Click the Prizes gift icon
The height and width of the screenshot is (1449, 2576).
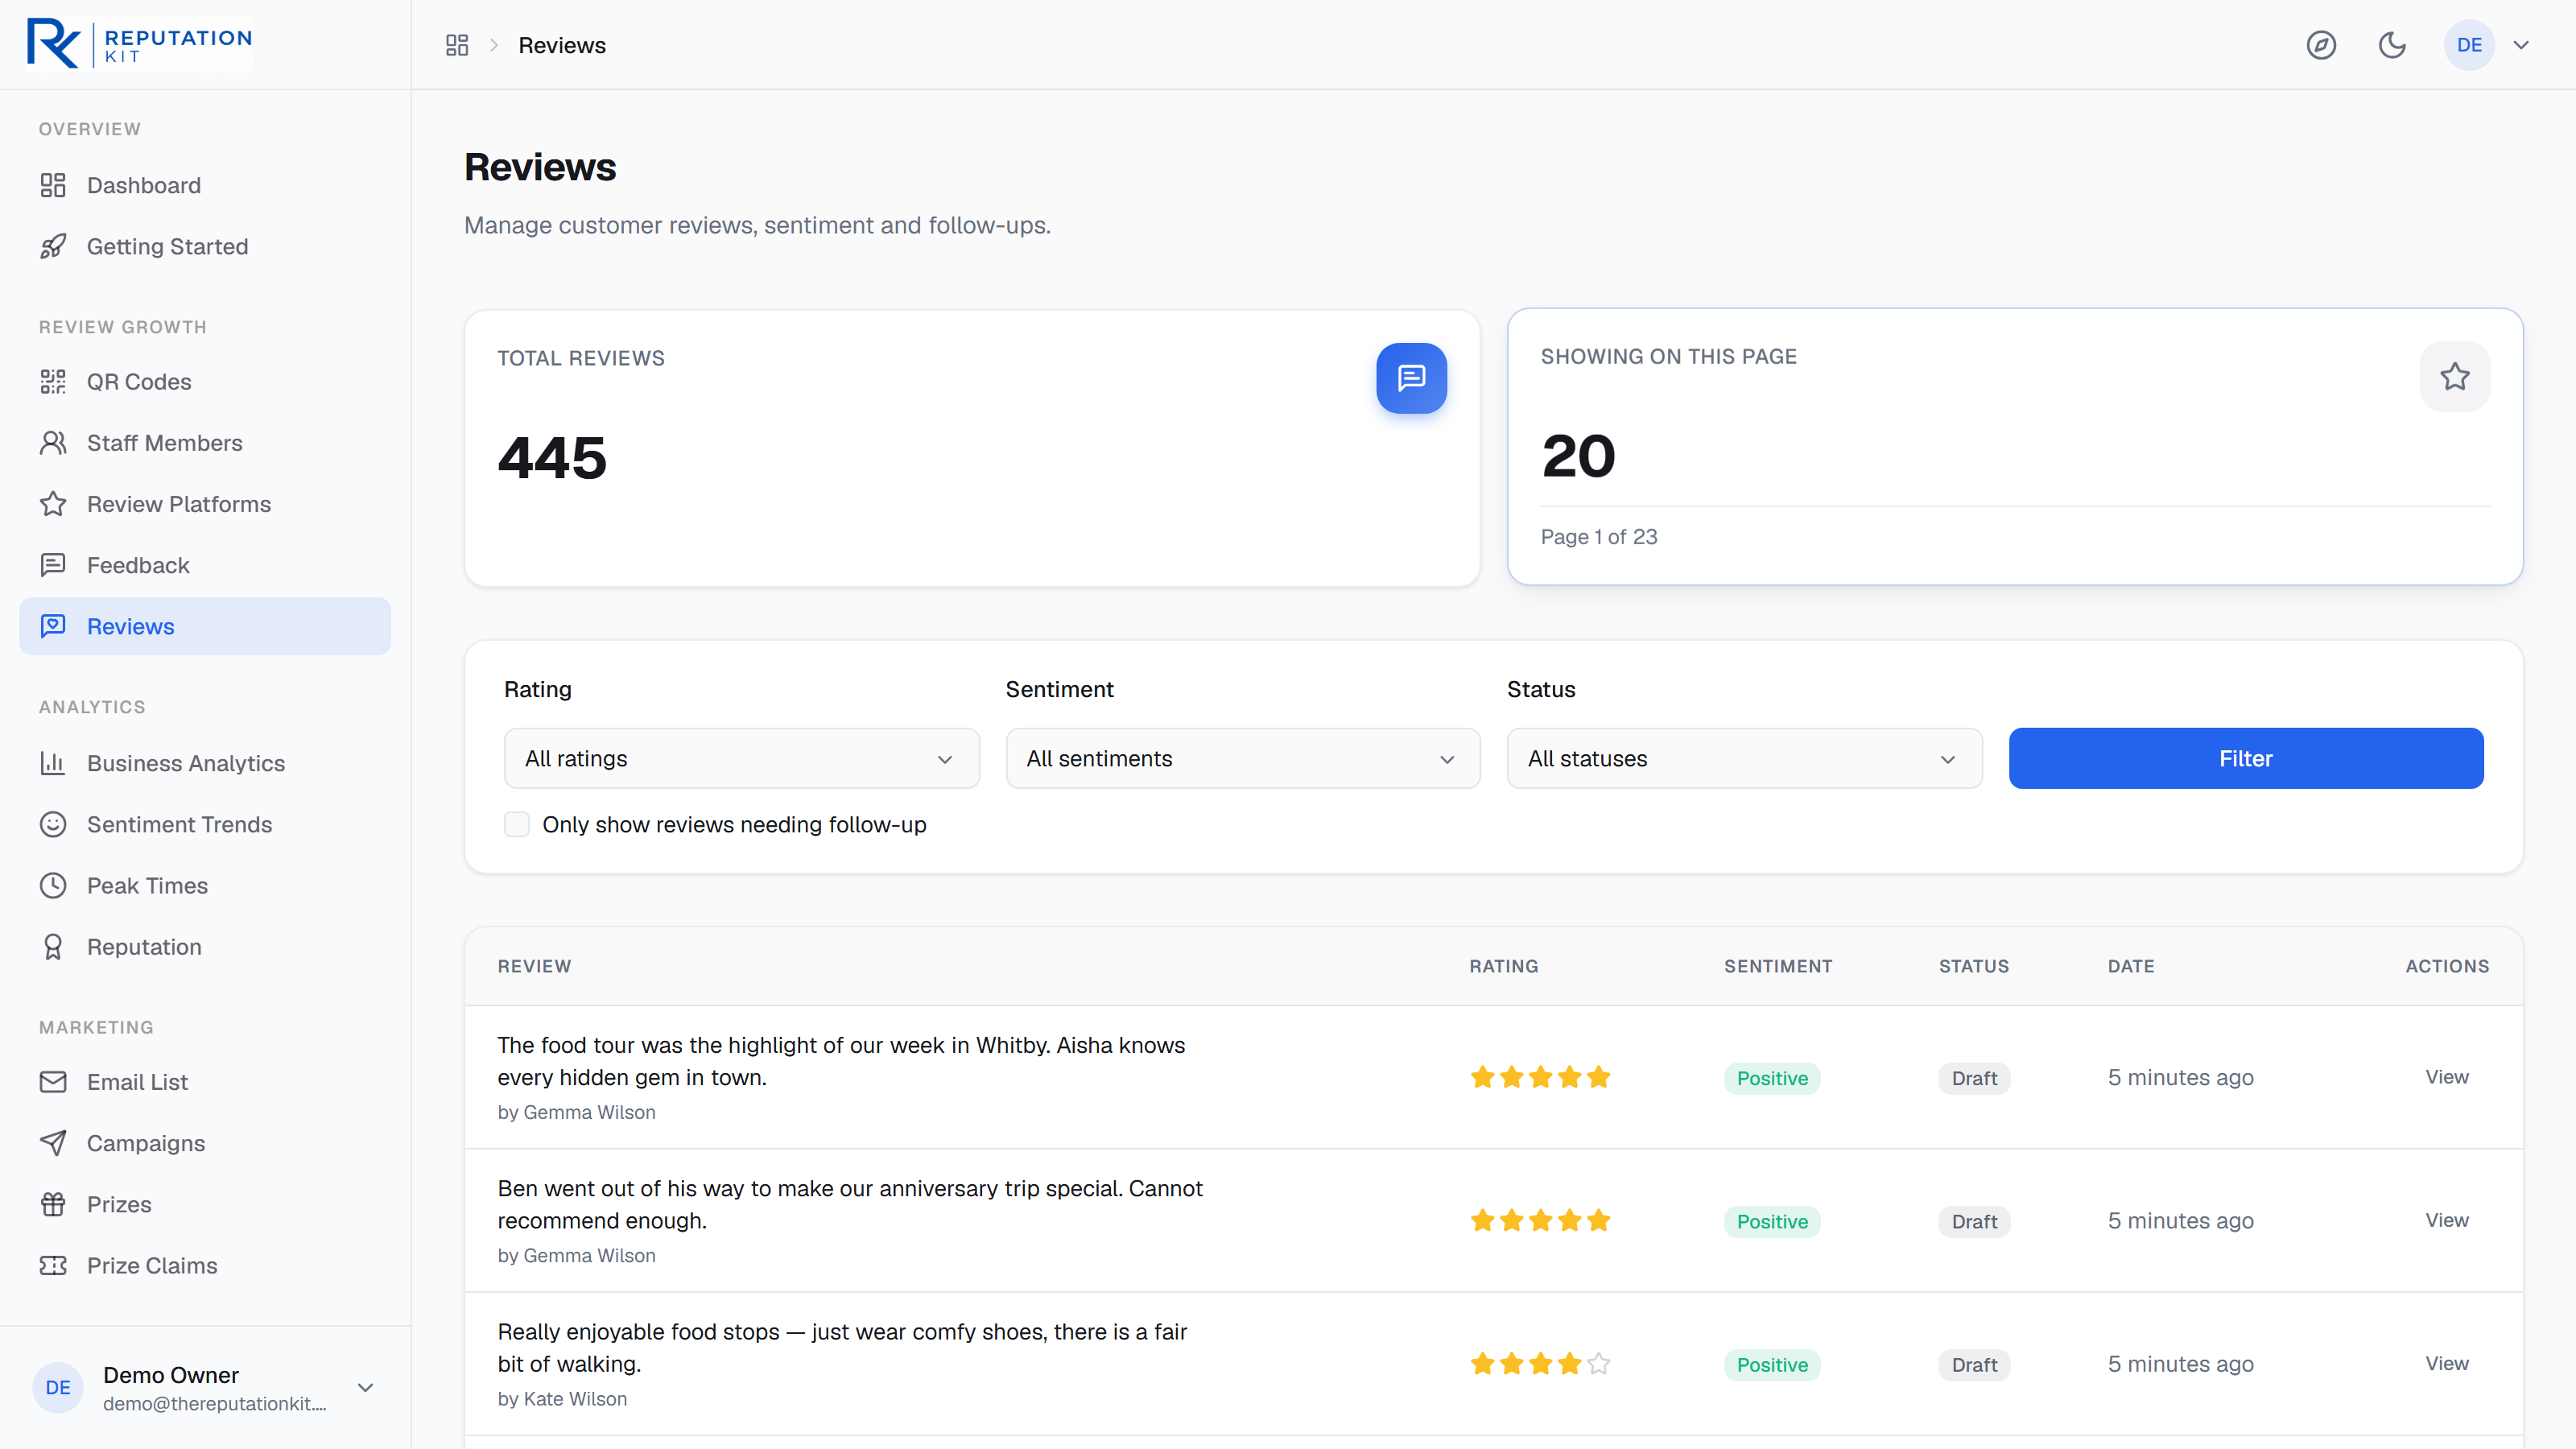53,1204
